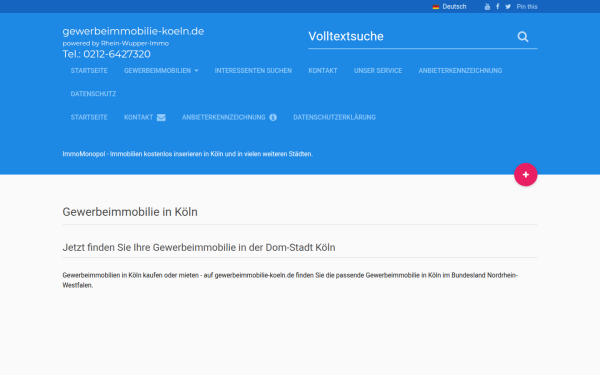Click the Pin this link
Viewport: 600px width, 375px height.
tap(527, 7)
